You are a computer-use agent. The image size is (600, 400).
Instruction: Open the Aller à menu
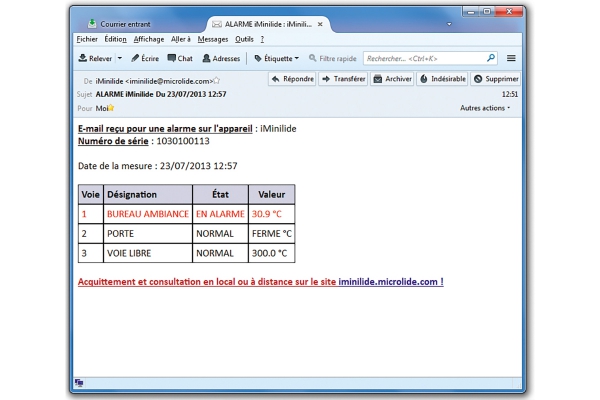(181, 39)
